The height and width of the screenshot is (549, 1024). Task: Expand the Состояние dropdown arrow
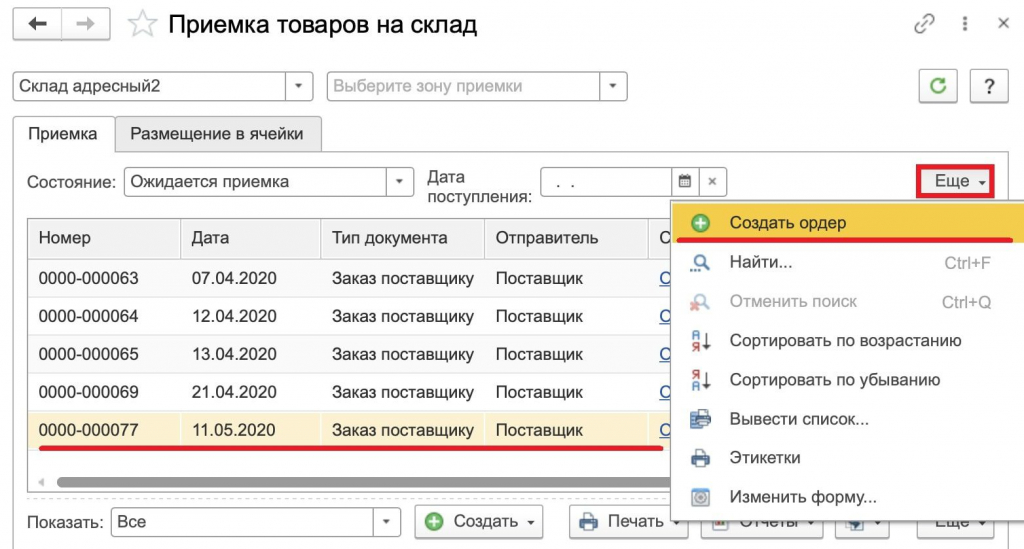click(x=399, y=181)
